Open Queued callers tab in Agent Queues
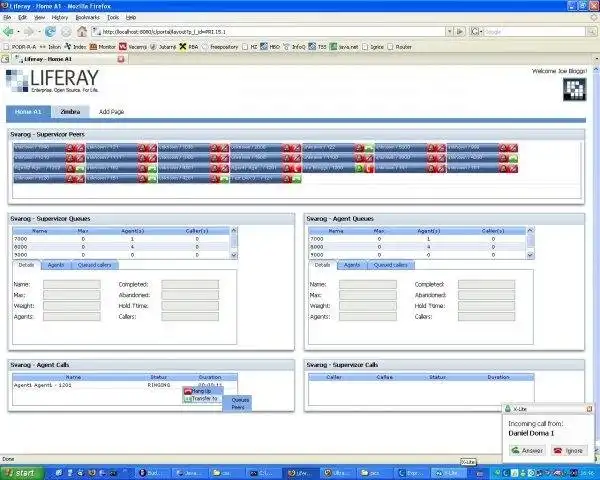Image resolution: width=600 pixels, height=480 pixels. [391, 265]
